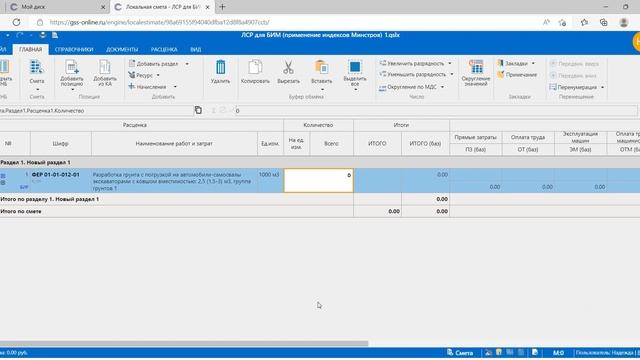Screen dimensions: 640x360
Task: Click the Вставить clipboard icon
Action: click(x=322, y=67)
